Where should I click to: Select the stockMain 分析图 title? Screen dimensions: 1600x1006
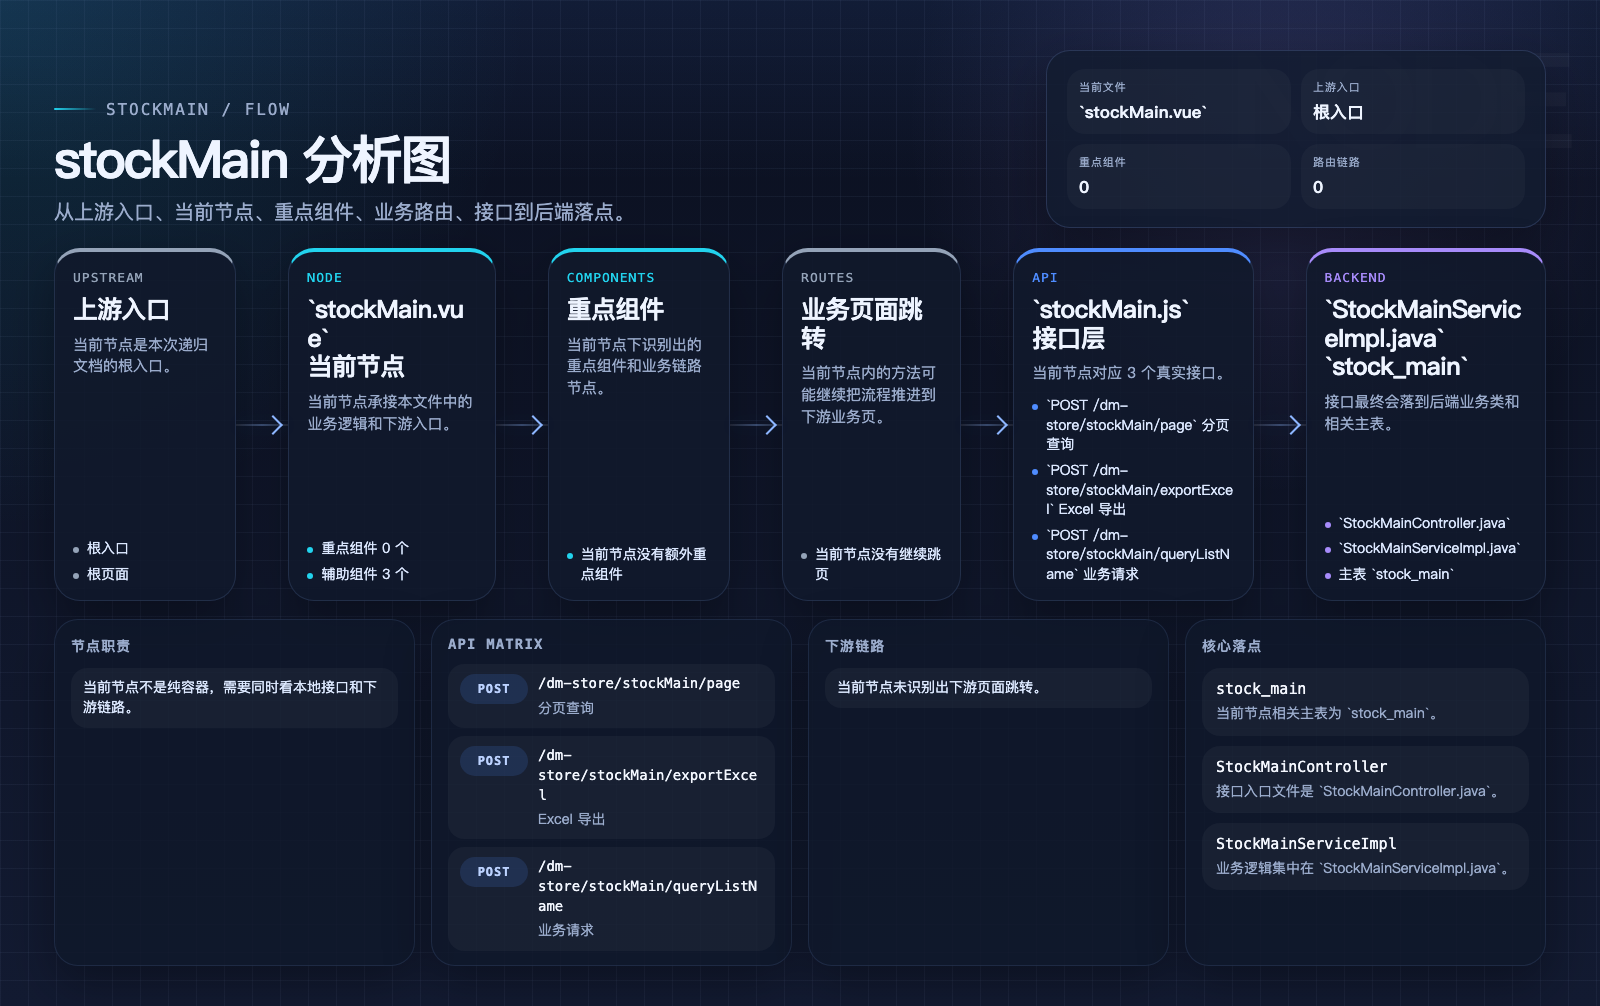coord(252,161)
